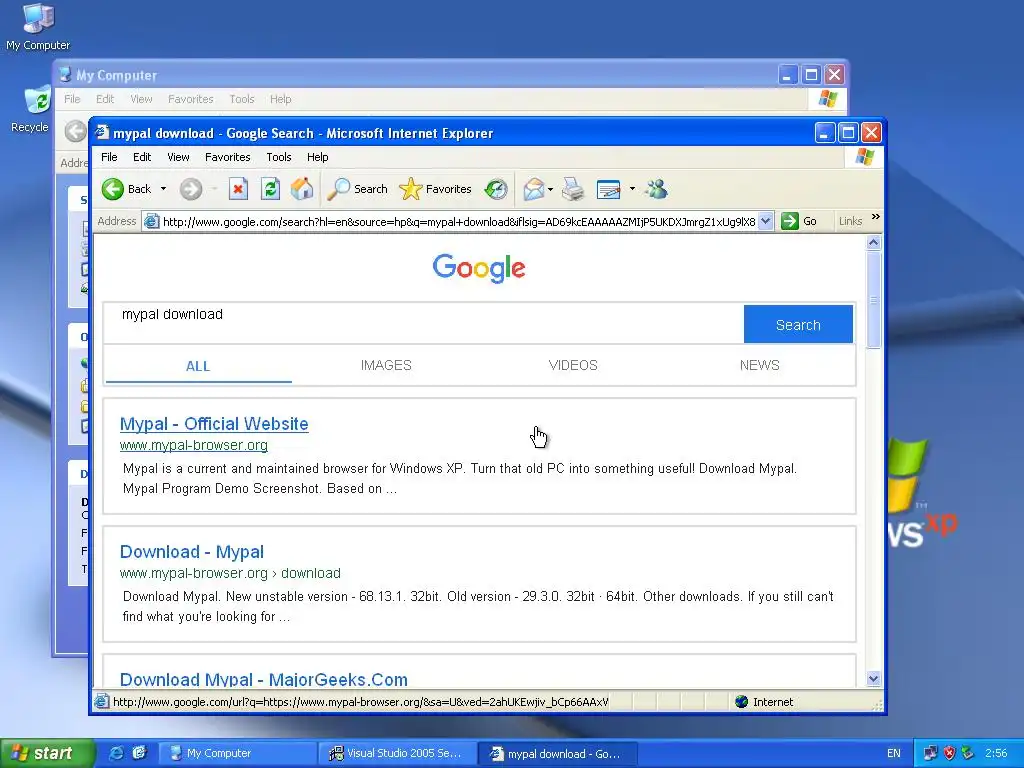This screenshot has height=768, width=1024.
Task: Open the History clock icon
Action: point(496,189)
